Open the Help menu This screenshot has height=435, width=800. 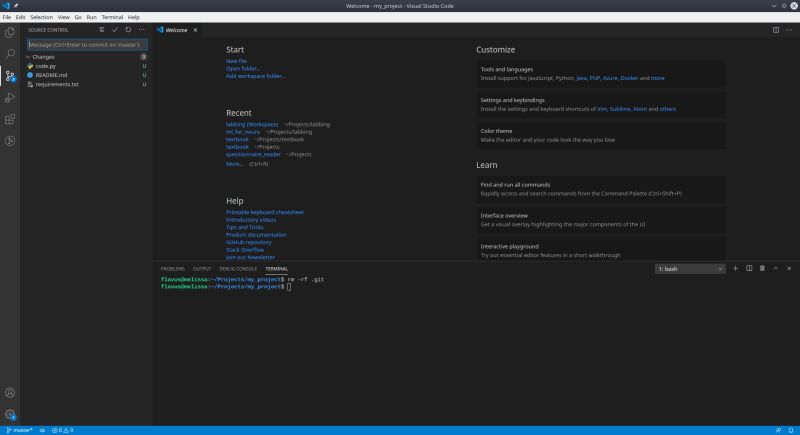(x=134, y=17)
